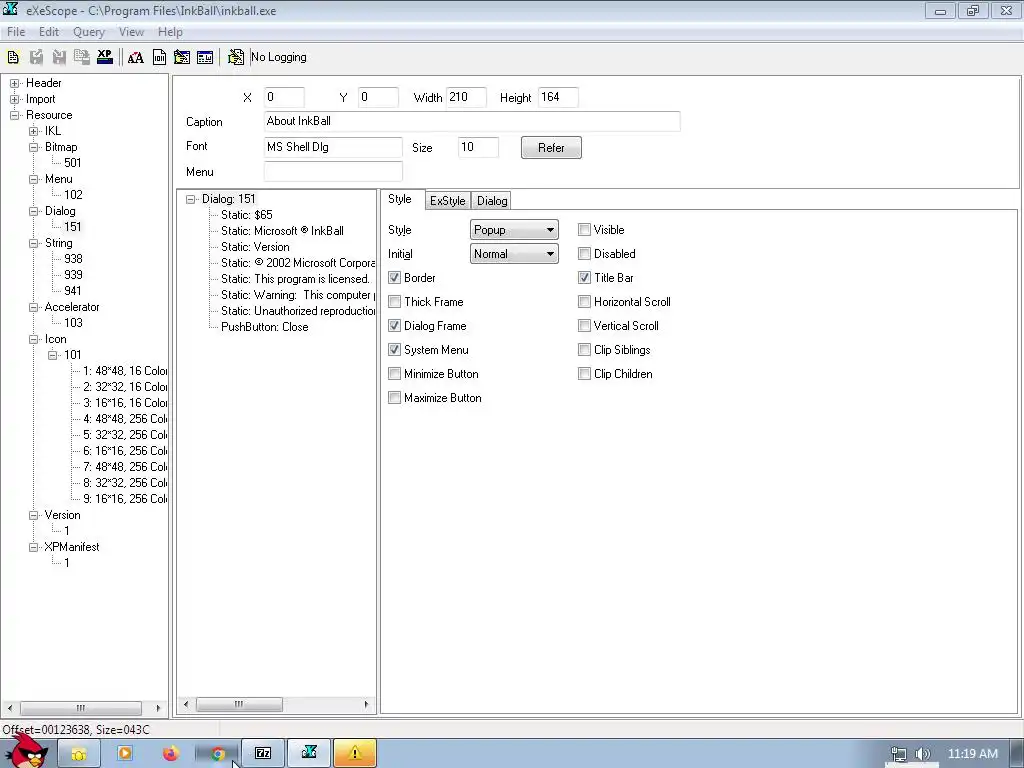Enable the Horizontal Scroll checkbox
The width and height of the screenshot is (1024, 768).
click(x=584, y=302)
